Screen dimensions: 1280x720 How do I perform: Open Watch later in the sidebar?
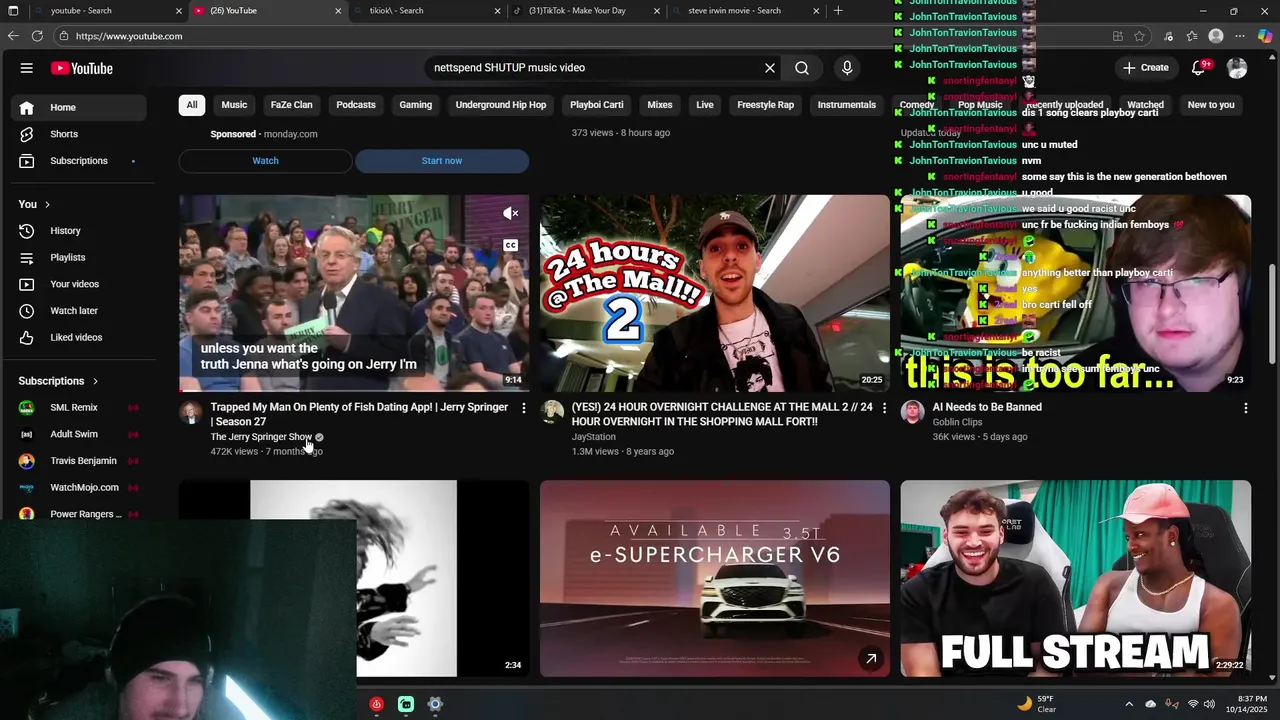click(x=79, y=311)
